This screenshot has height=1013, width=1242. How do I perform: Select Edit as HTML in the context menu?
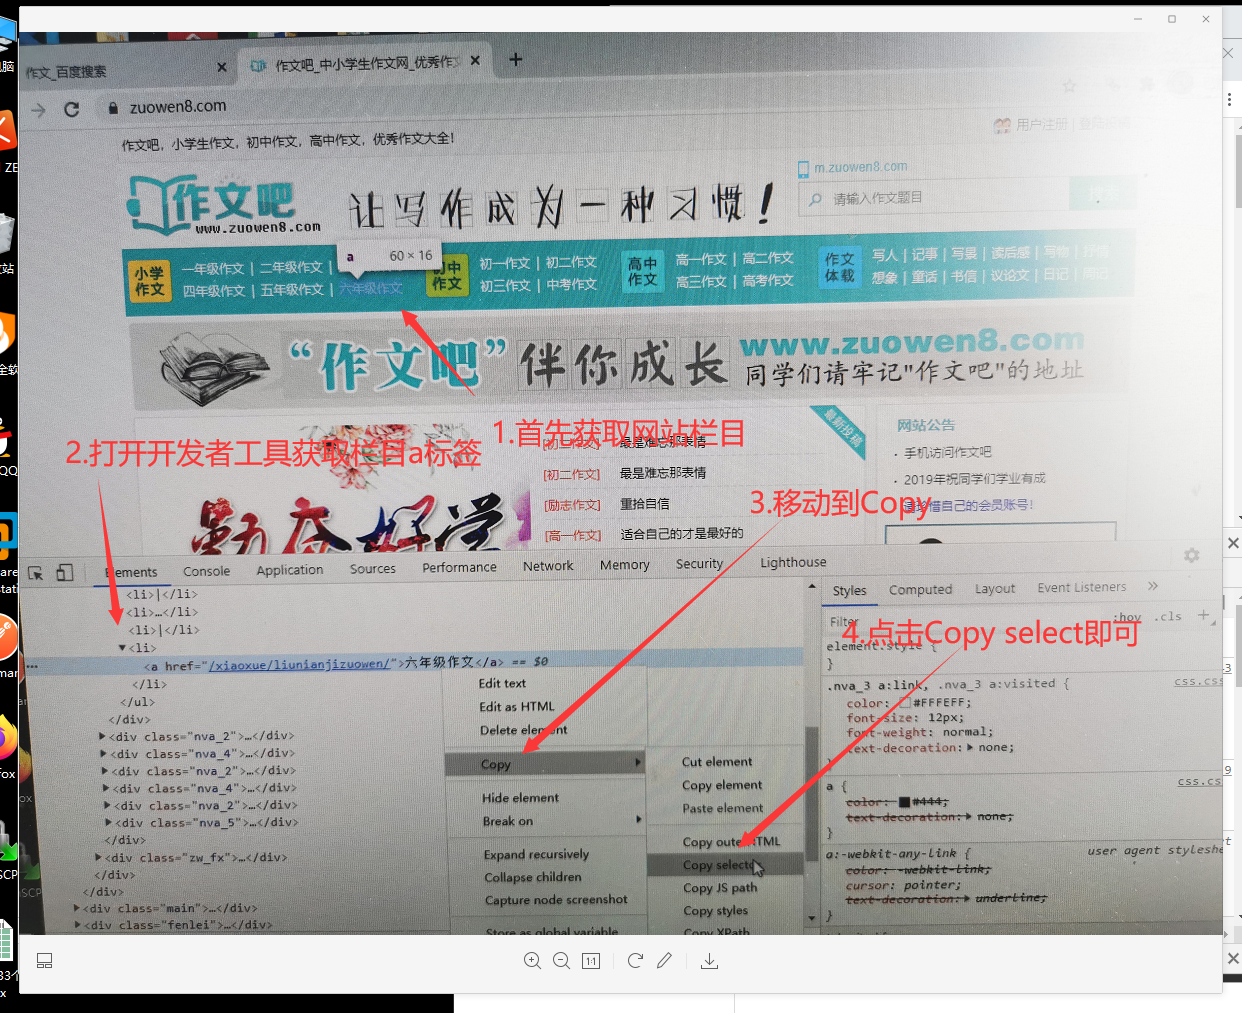pyautogui.click(x=516, y=706)
